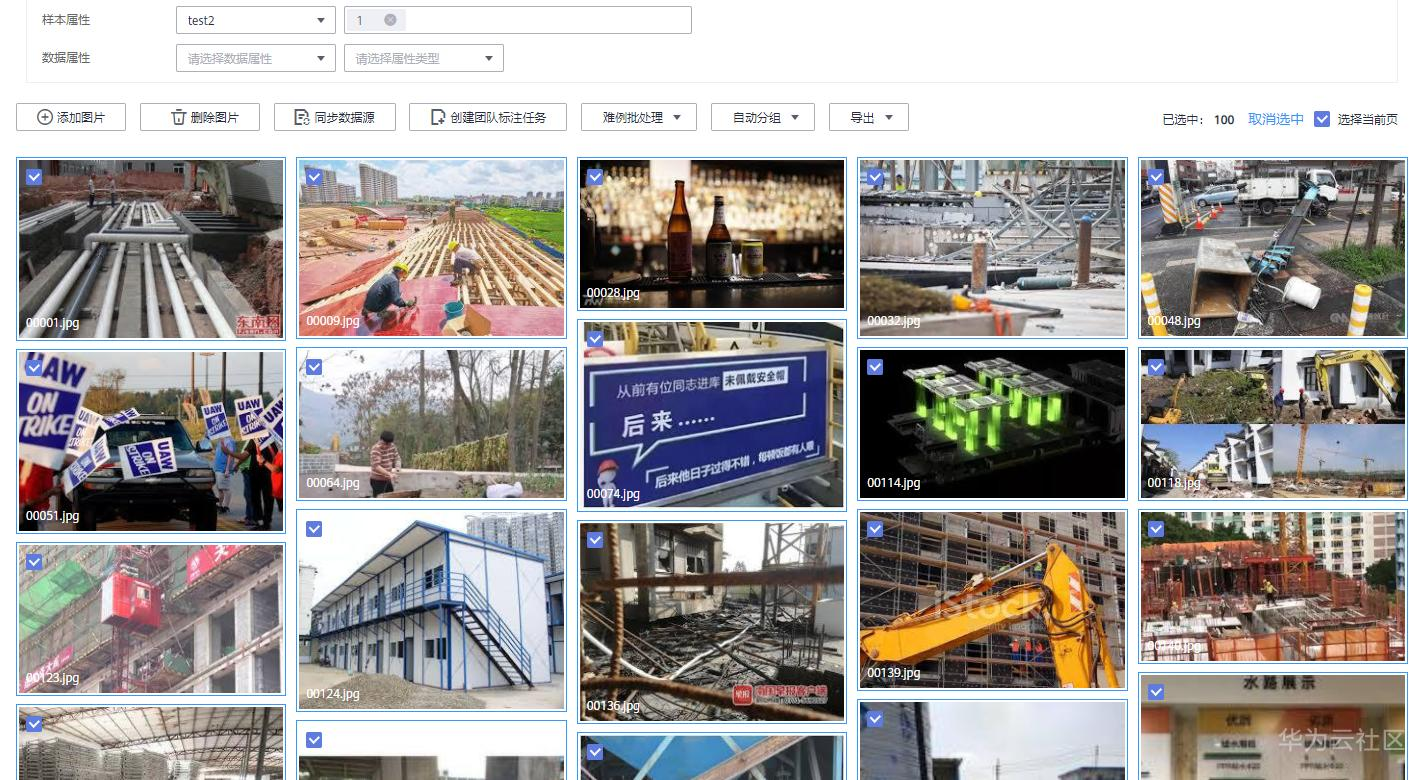Screen dimensions: 1425x780
Task: Deselect the checkbox on image 00074.jpg
Action: coord(595,338)
